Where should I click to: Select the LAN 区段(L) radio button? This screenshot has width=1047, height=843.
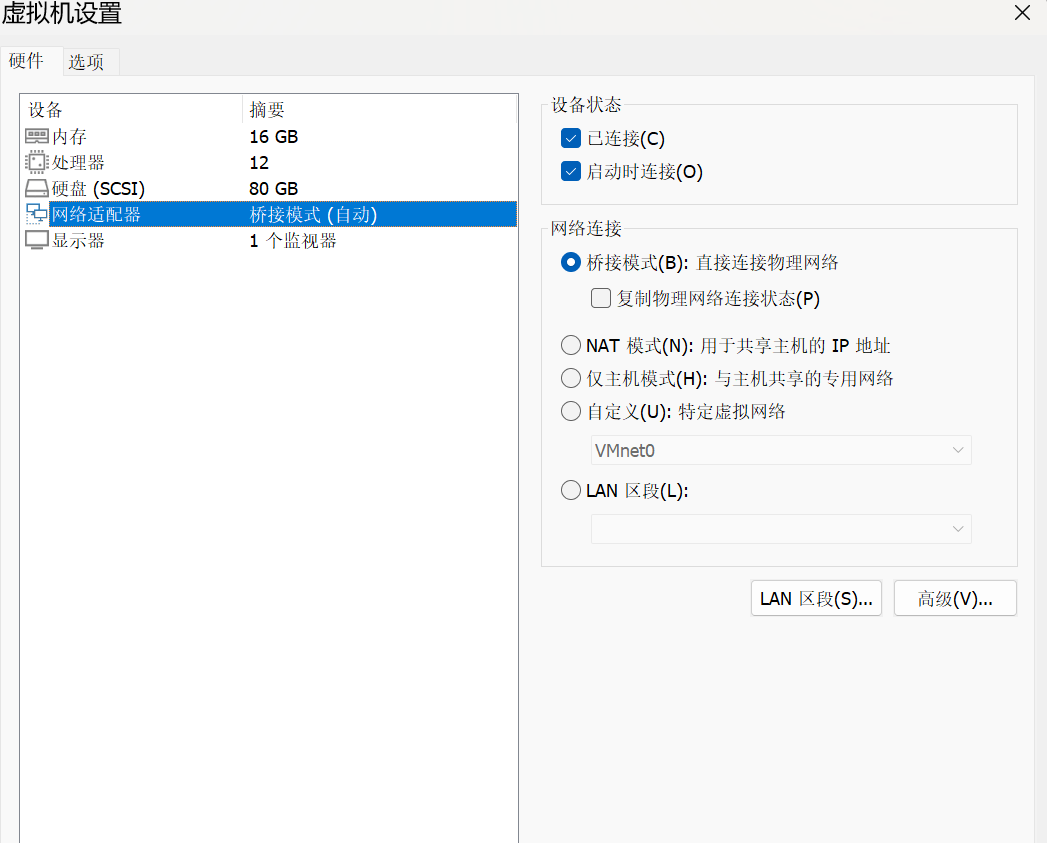pos(571,490)
